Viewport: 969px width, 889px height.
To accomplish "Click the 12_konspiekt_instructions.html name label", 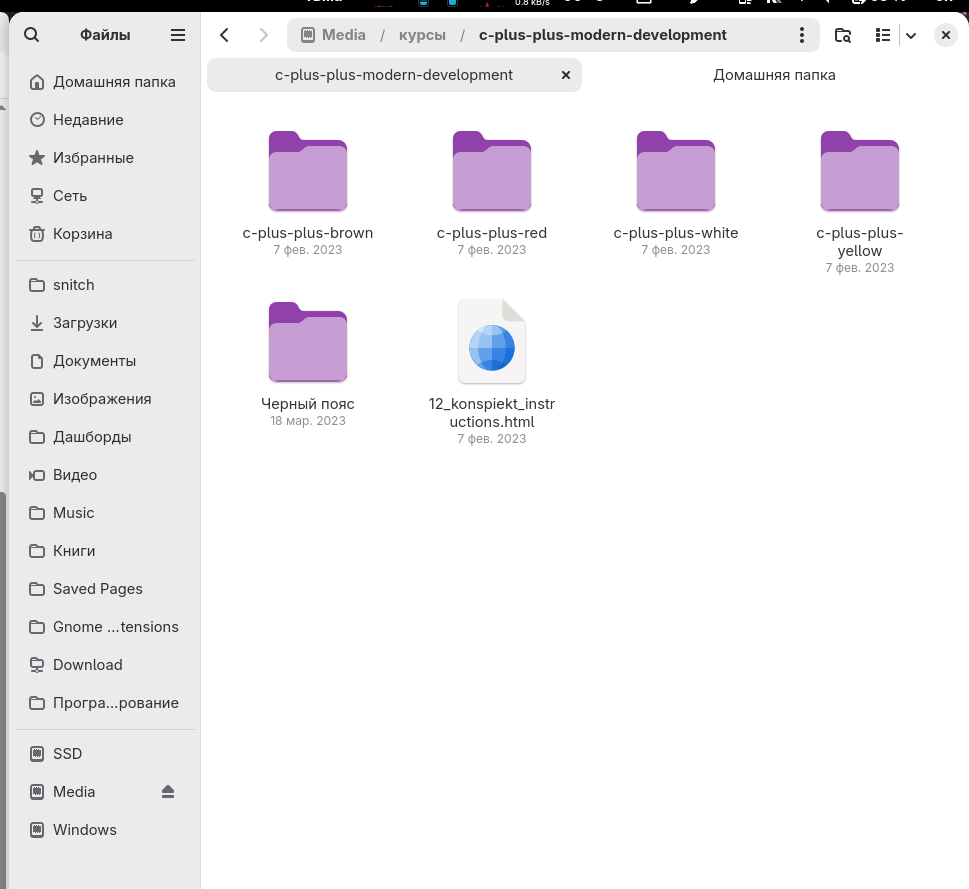I will [492, 413].
